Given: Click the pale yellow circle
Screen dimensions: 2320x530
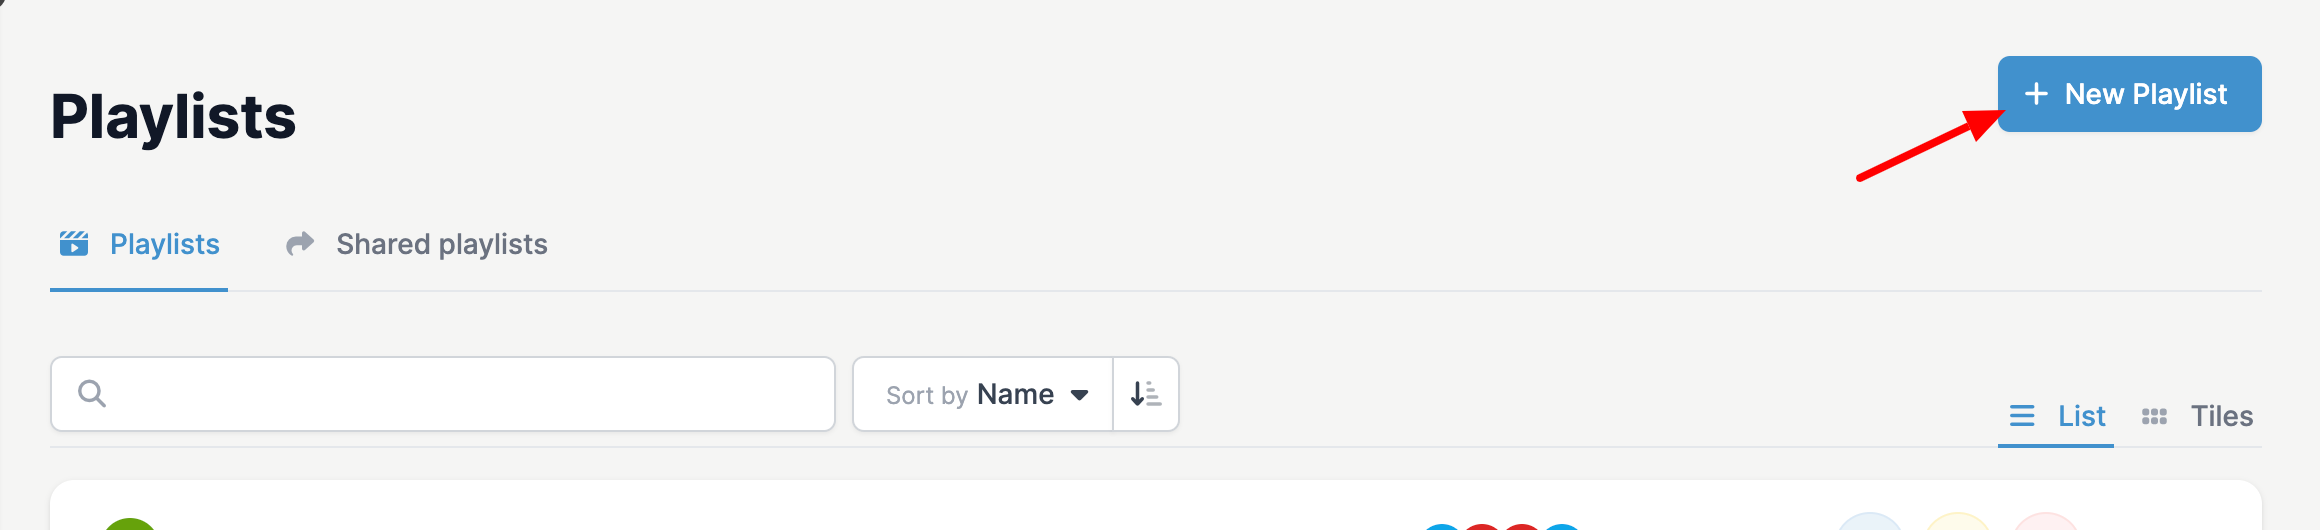Looking at the screenshot, I should click(x=1958, y=521).
